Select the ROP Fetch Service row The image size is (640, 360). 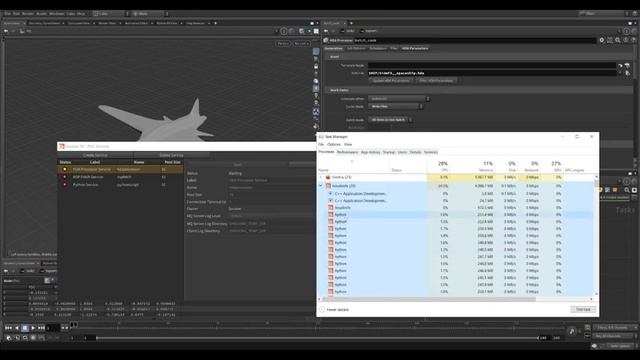[120, 177]
